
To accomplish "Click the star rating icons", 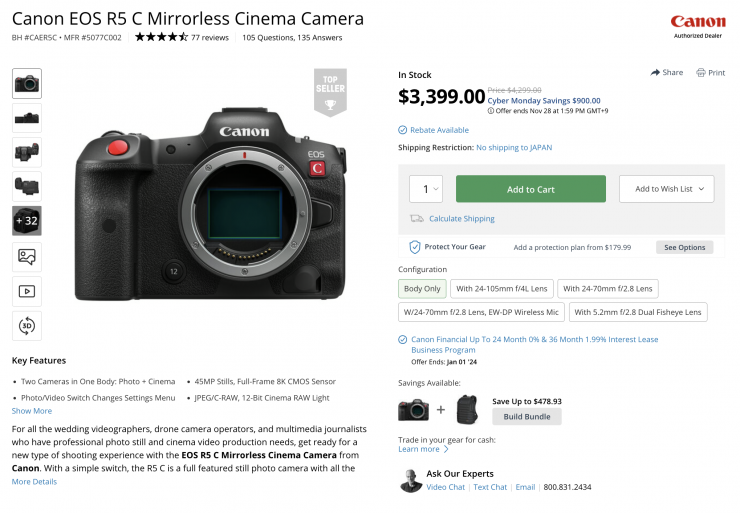I will click(x=160, y=38).
